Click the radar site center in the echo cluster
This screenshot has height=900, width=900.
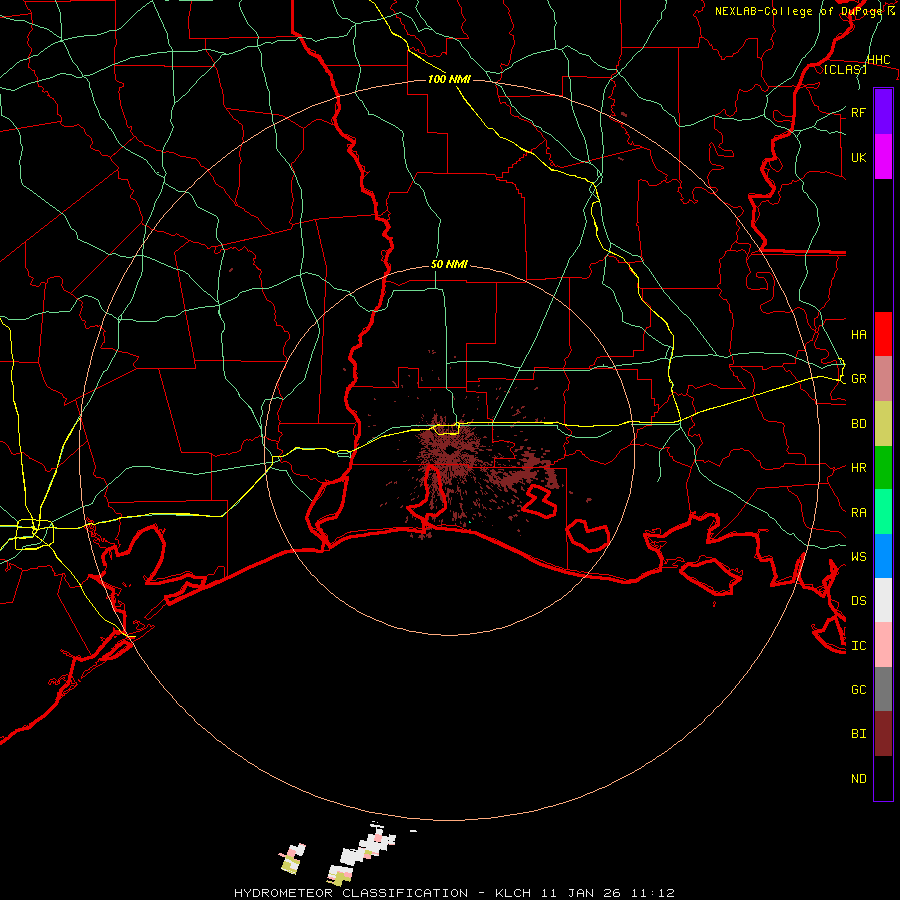(449, 451)
